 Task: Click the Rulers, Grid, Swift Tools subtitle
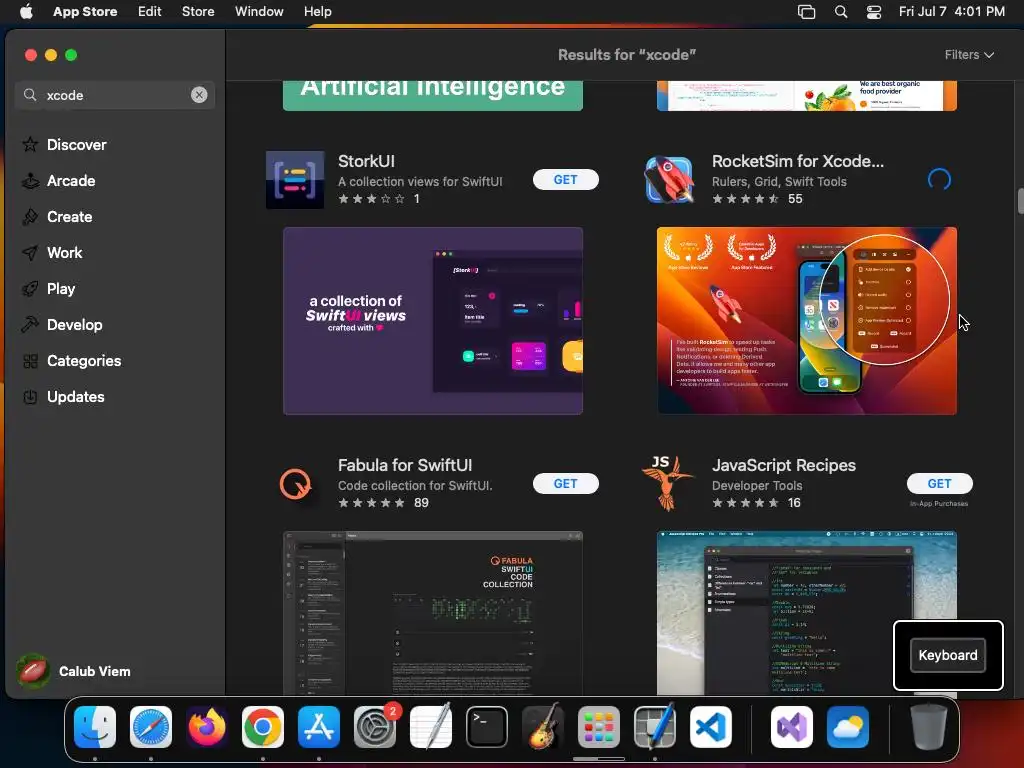click(x=778, y=182)
